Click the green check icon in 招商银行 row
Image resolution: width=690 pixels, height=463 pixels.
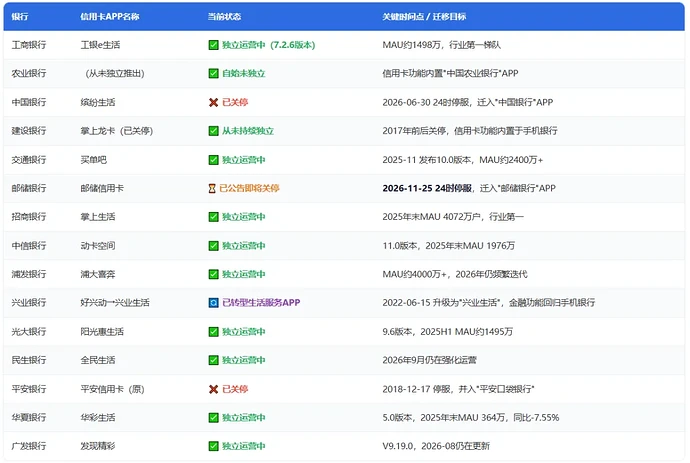(x=213, y=217)
